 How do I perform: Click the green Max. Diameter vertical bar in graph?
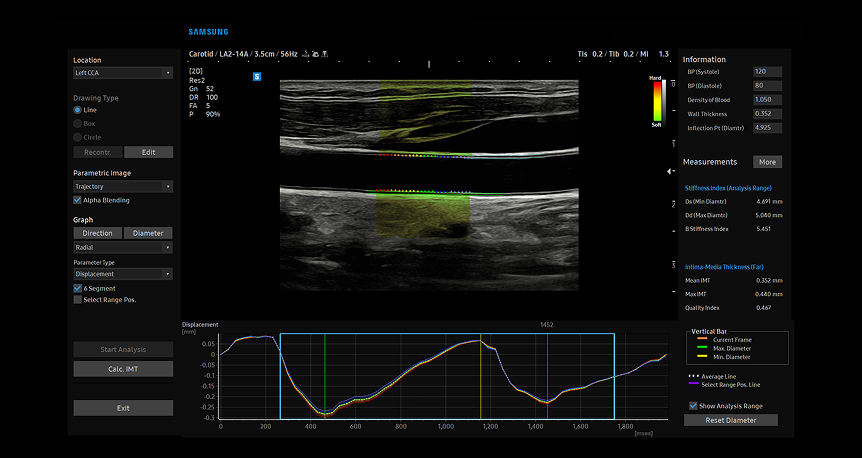coord(325,377)
